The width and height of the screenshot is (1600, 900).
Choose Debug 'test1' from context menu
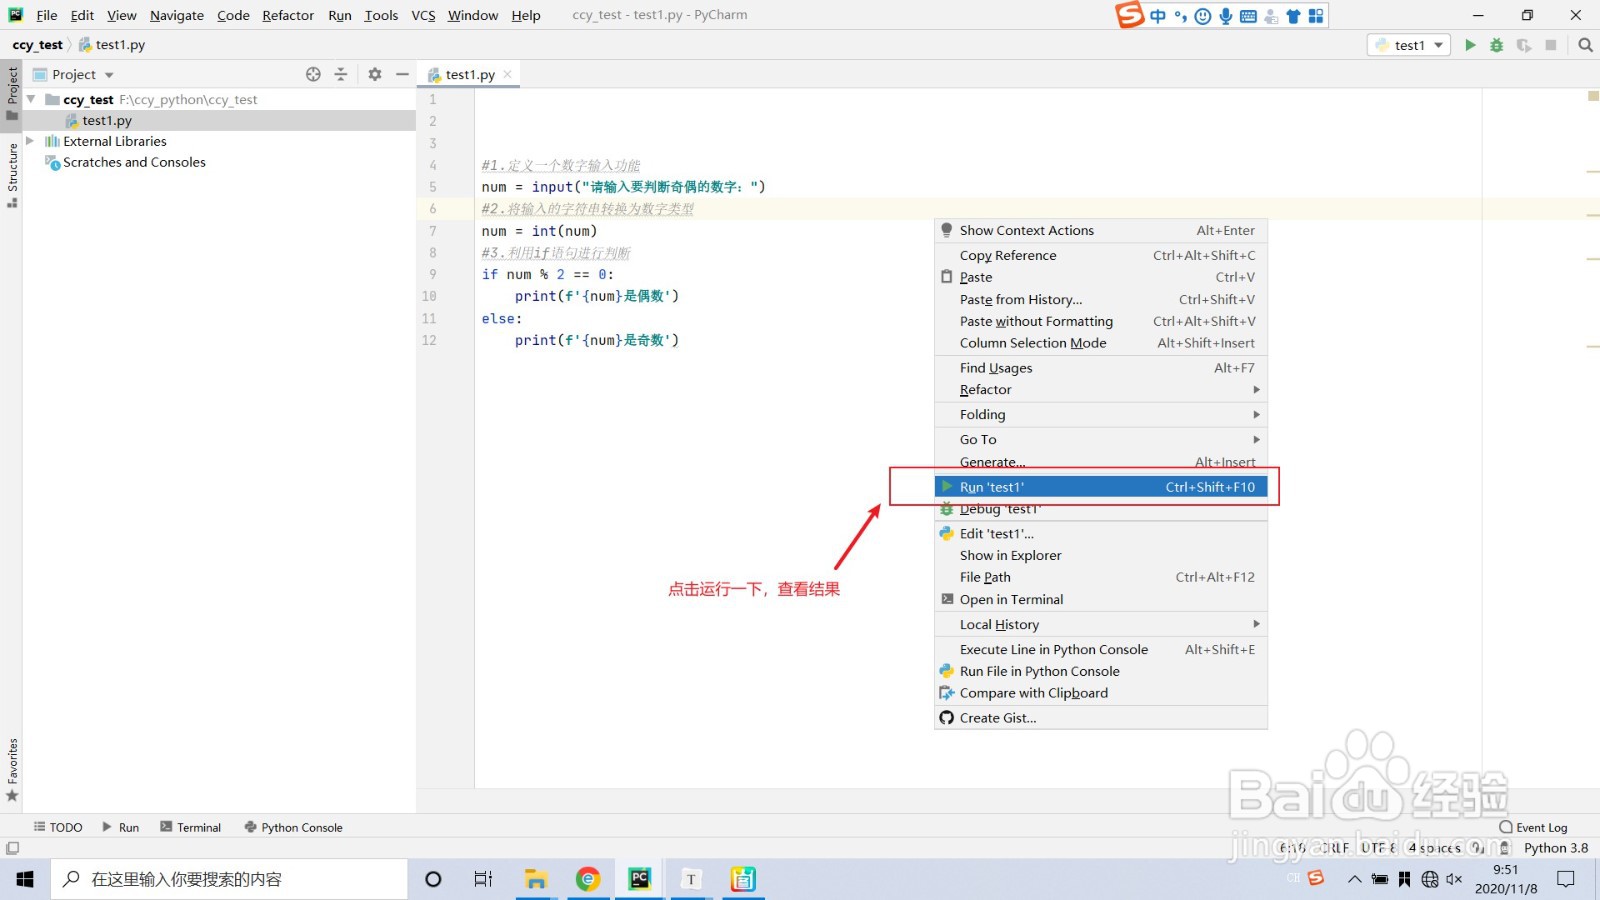[1101, 509]
